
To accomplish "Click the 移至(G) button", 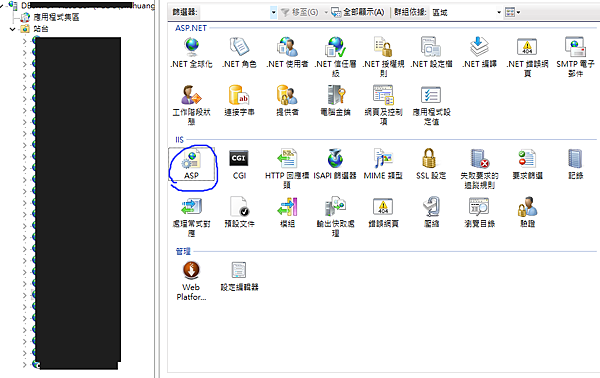I will 300,12.
